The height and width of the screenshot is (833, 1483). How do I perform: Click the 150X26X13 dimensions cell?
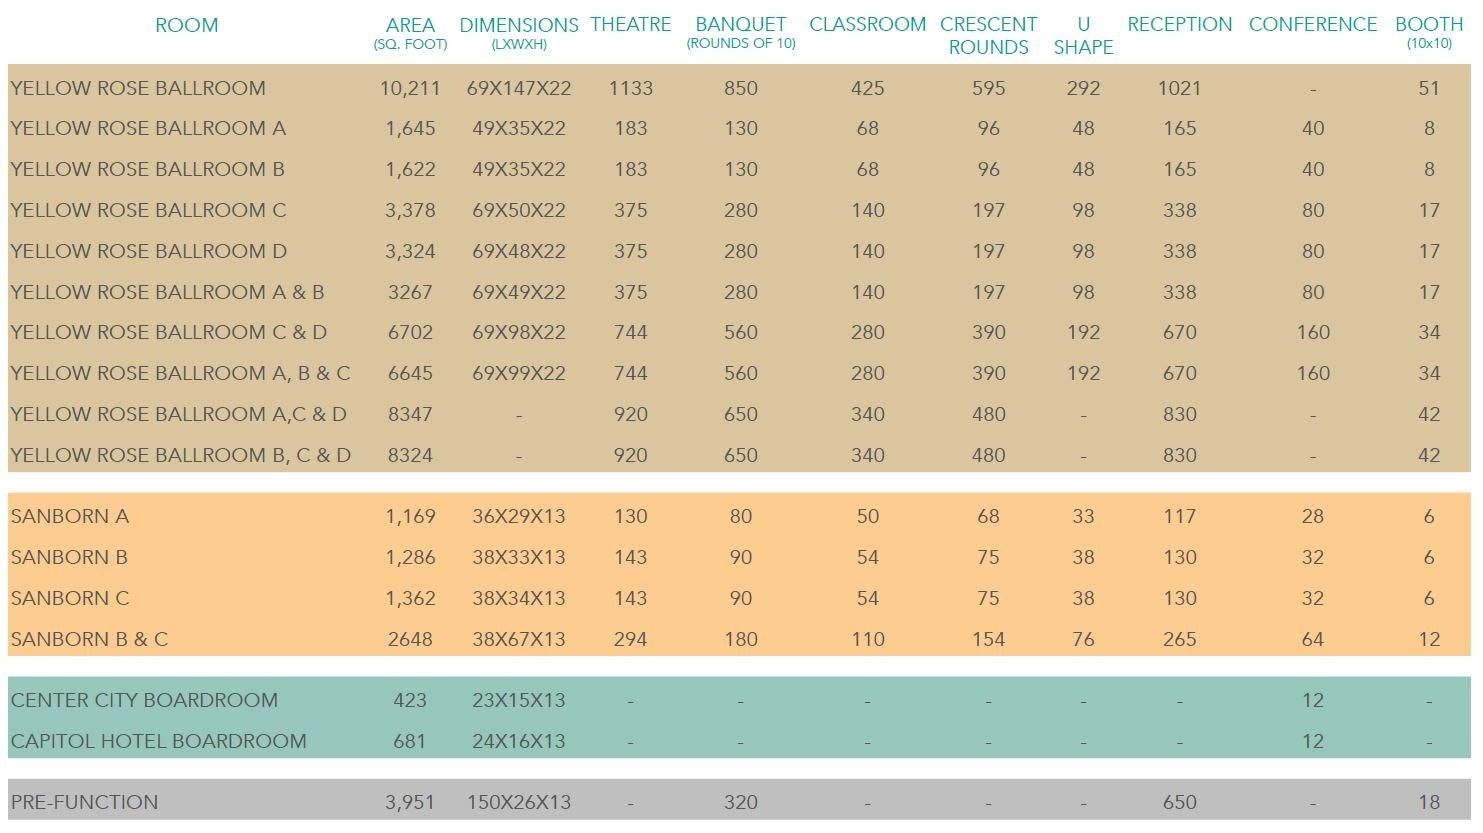pos(518,802)
